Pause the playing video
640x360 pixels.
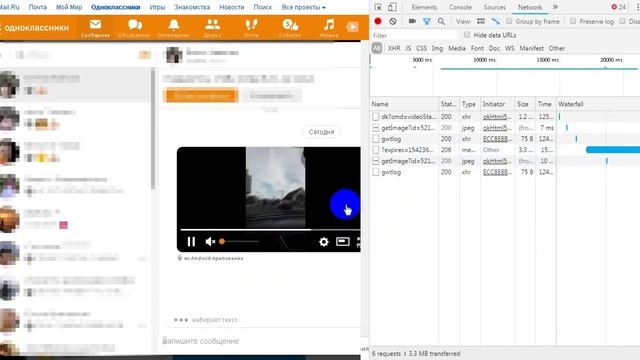pyautogui.click(x=191, y=242)
